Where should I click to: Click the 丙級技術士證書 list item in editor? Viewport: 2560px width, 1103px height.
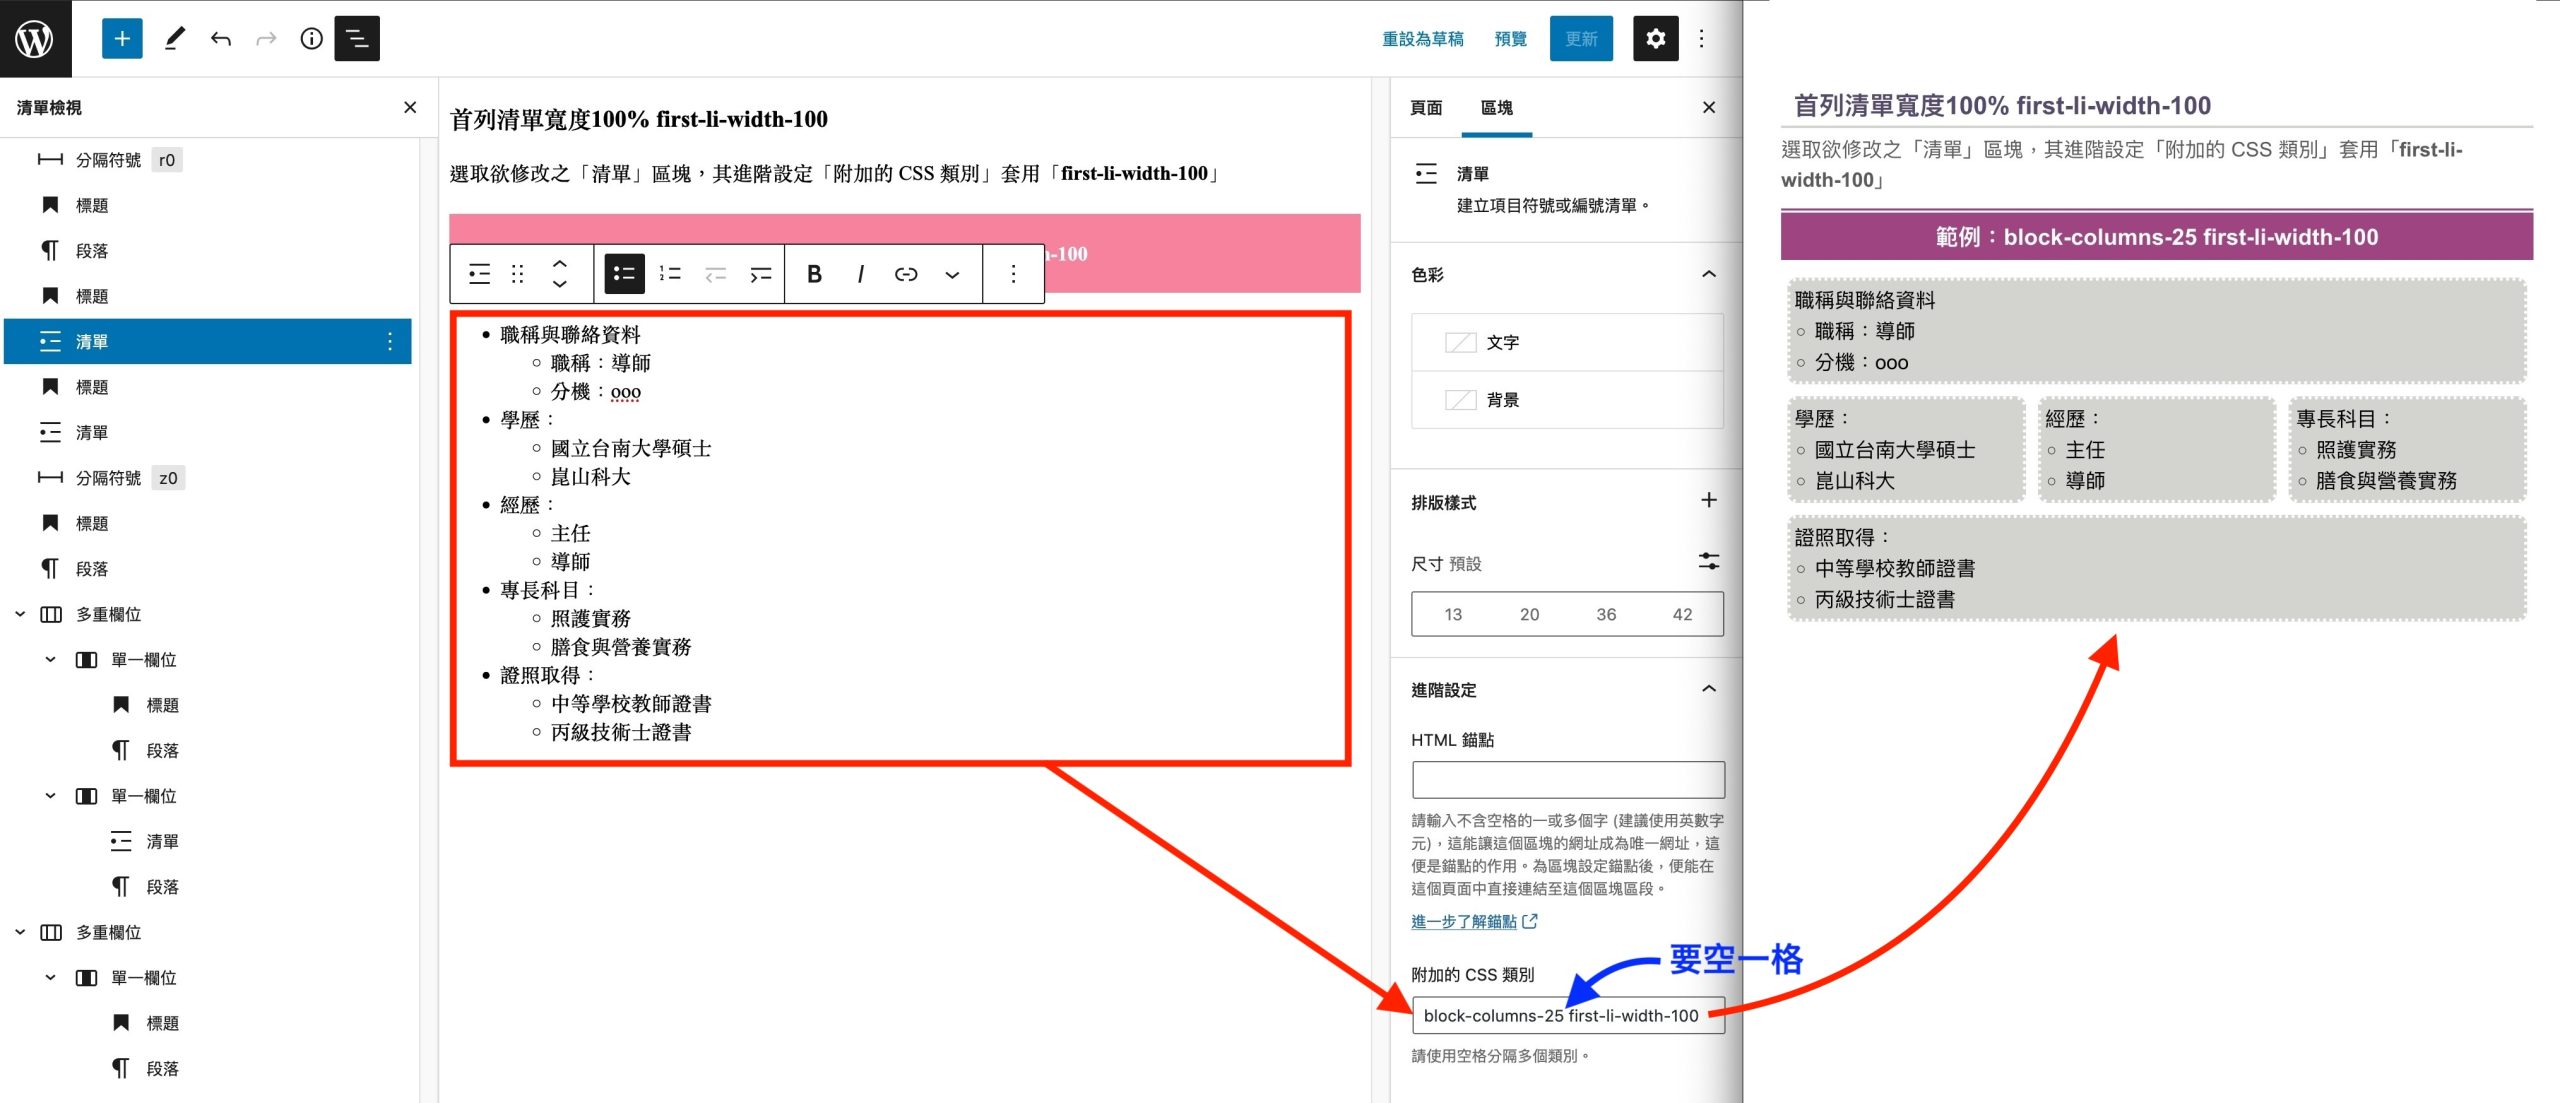pos(621,732)
